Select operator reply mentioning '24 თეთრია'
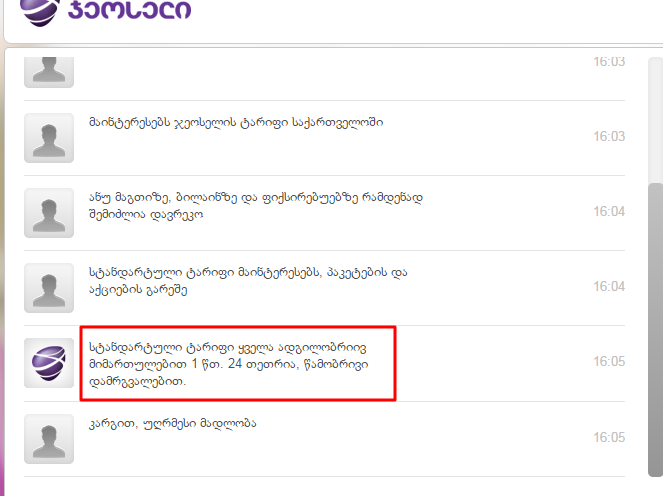The height and width of the screenshot is (496, 663). [228, 364]
